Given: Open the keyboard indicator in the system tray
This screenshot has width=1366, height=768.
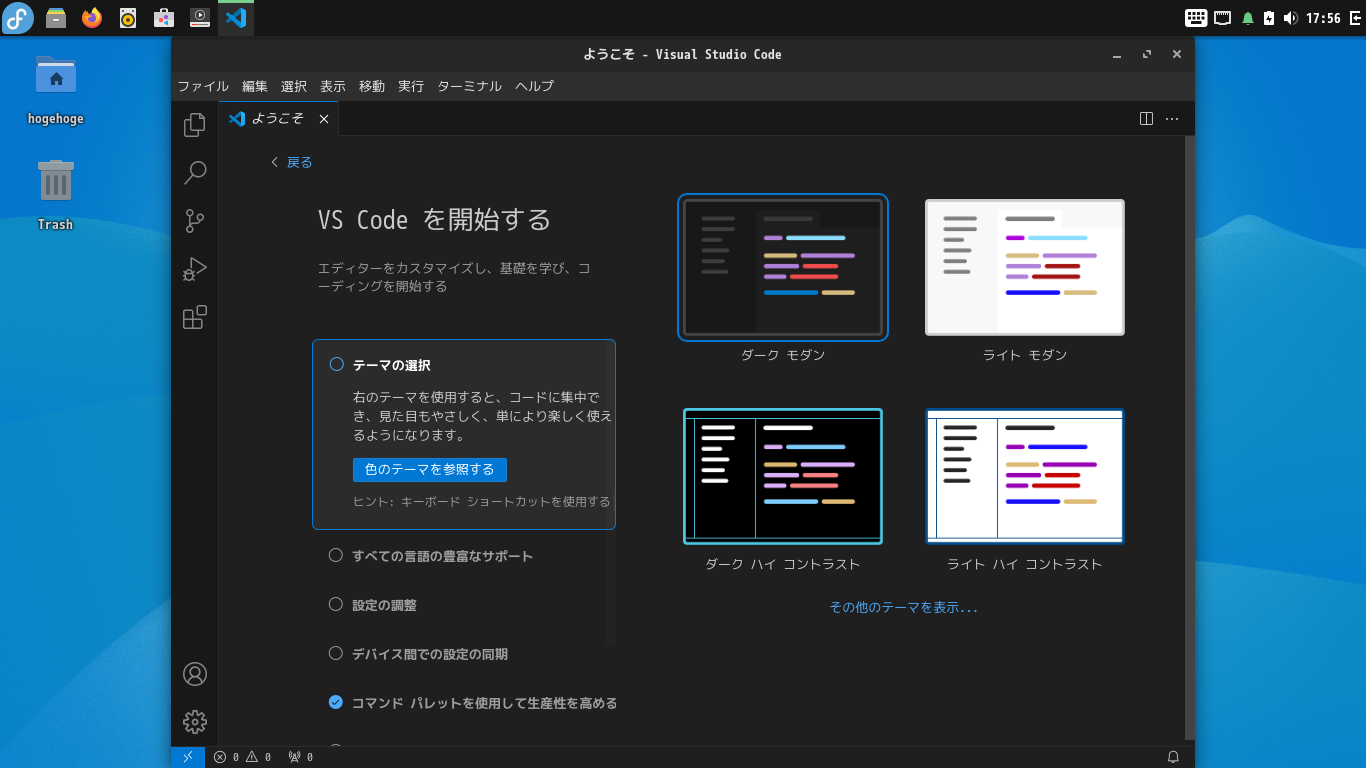Looking at the screenshot, I should click(1196, 18).
